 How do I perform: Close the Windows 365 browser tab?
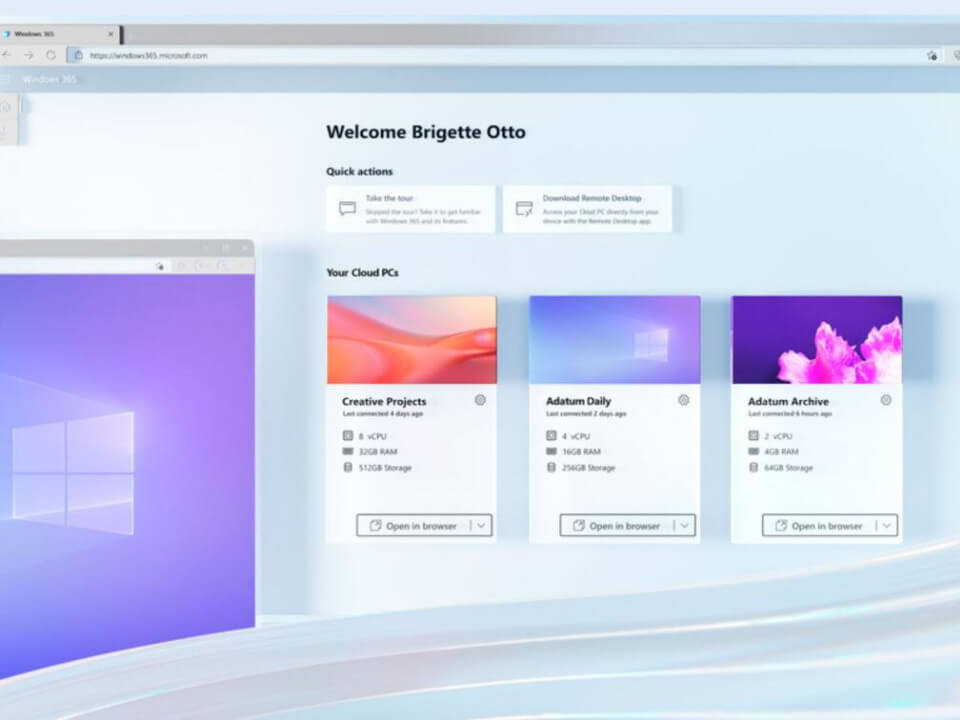pyautogui.click(x=111, y=34)
